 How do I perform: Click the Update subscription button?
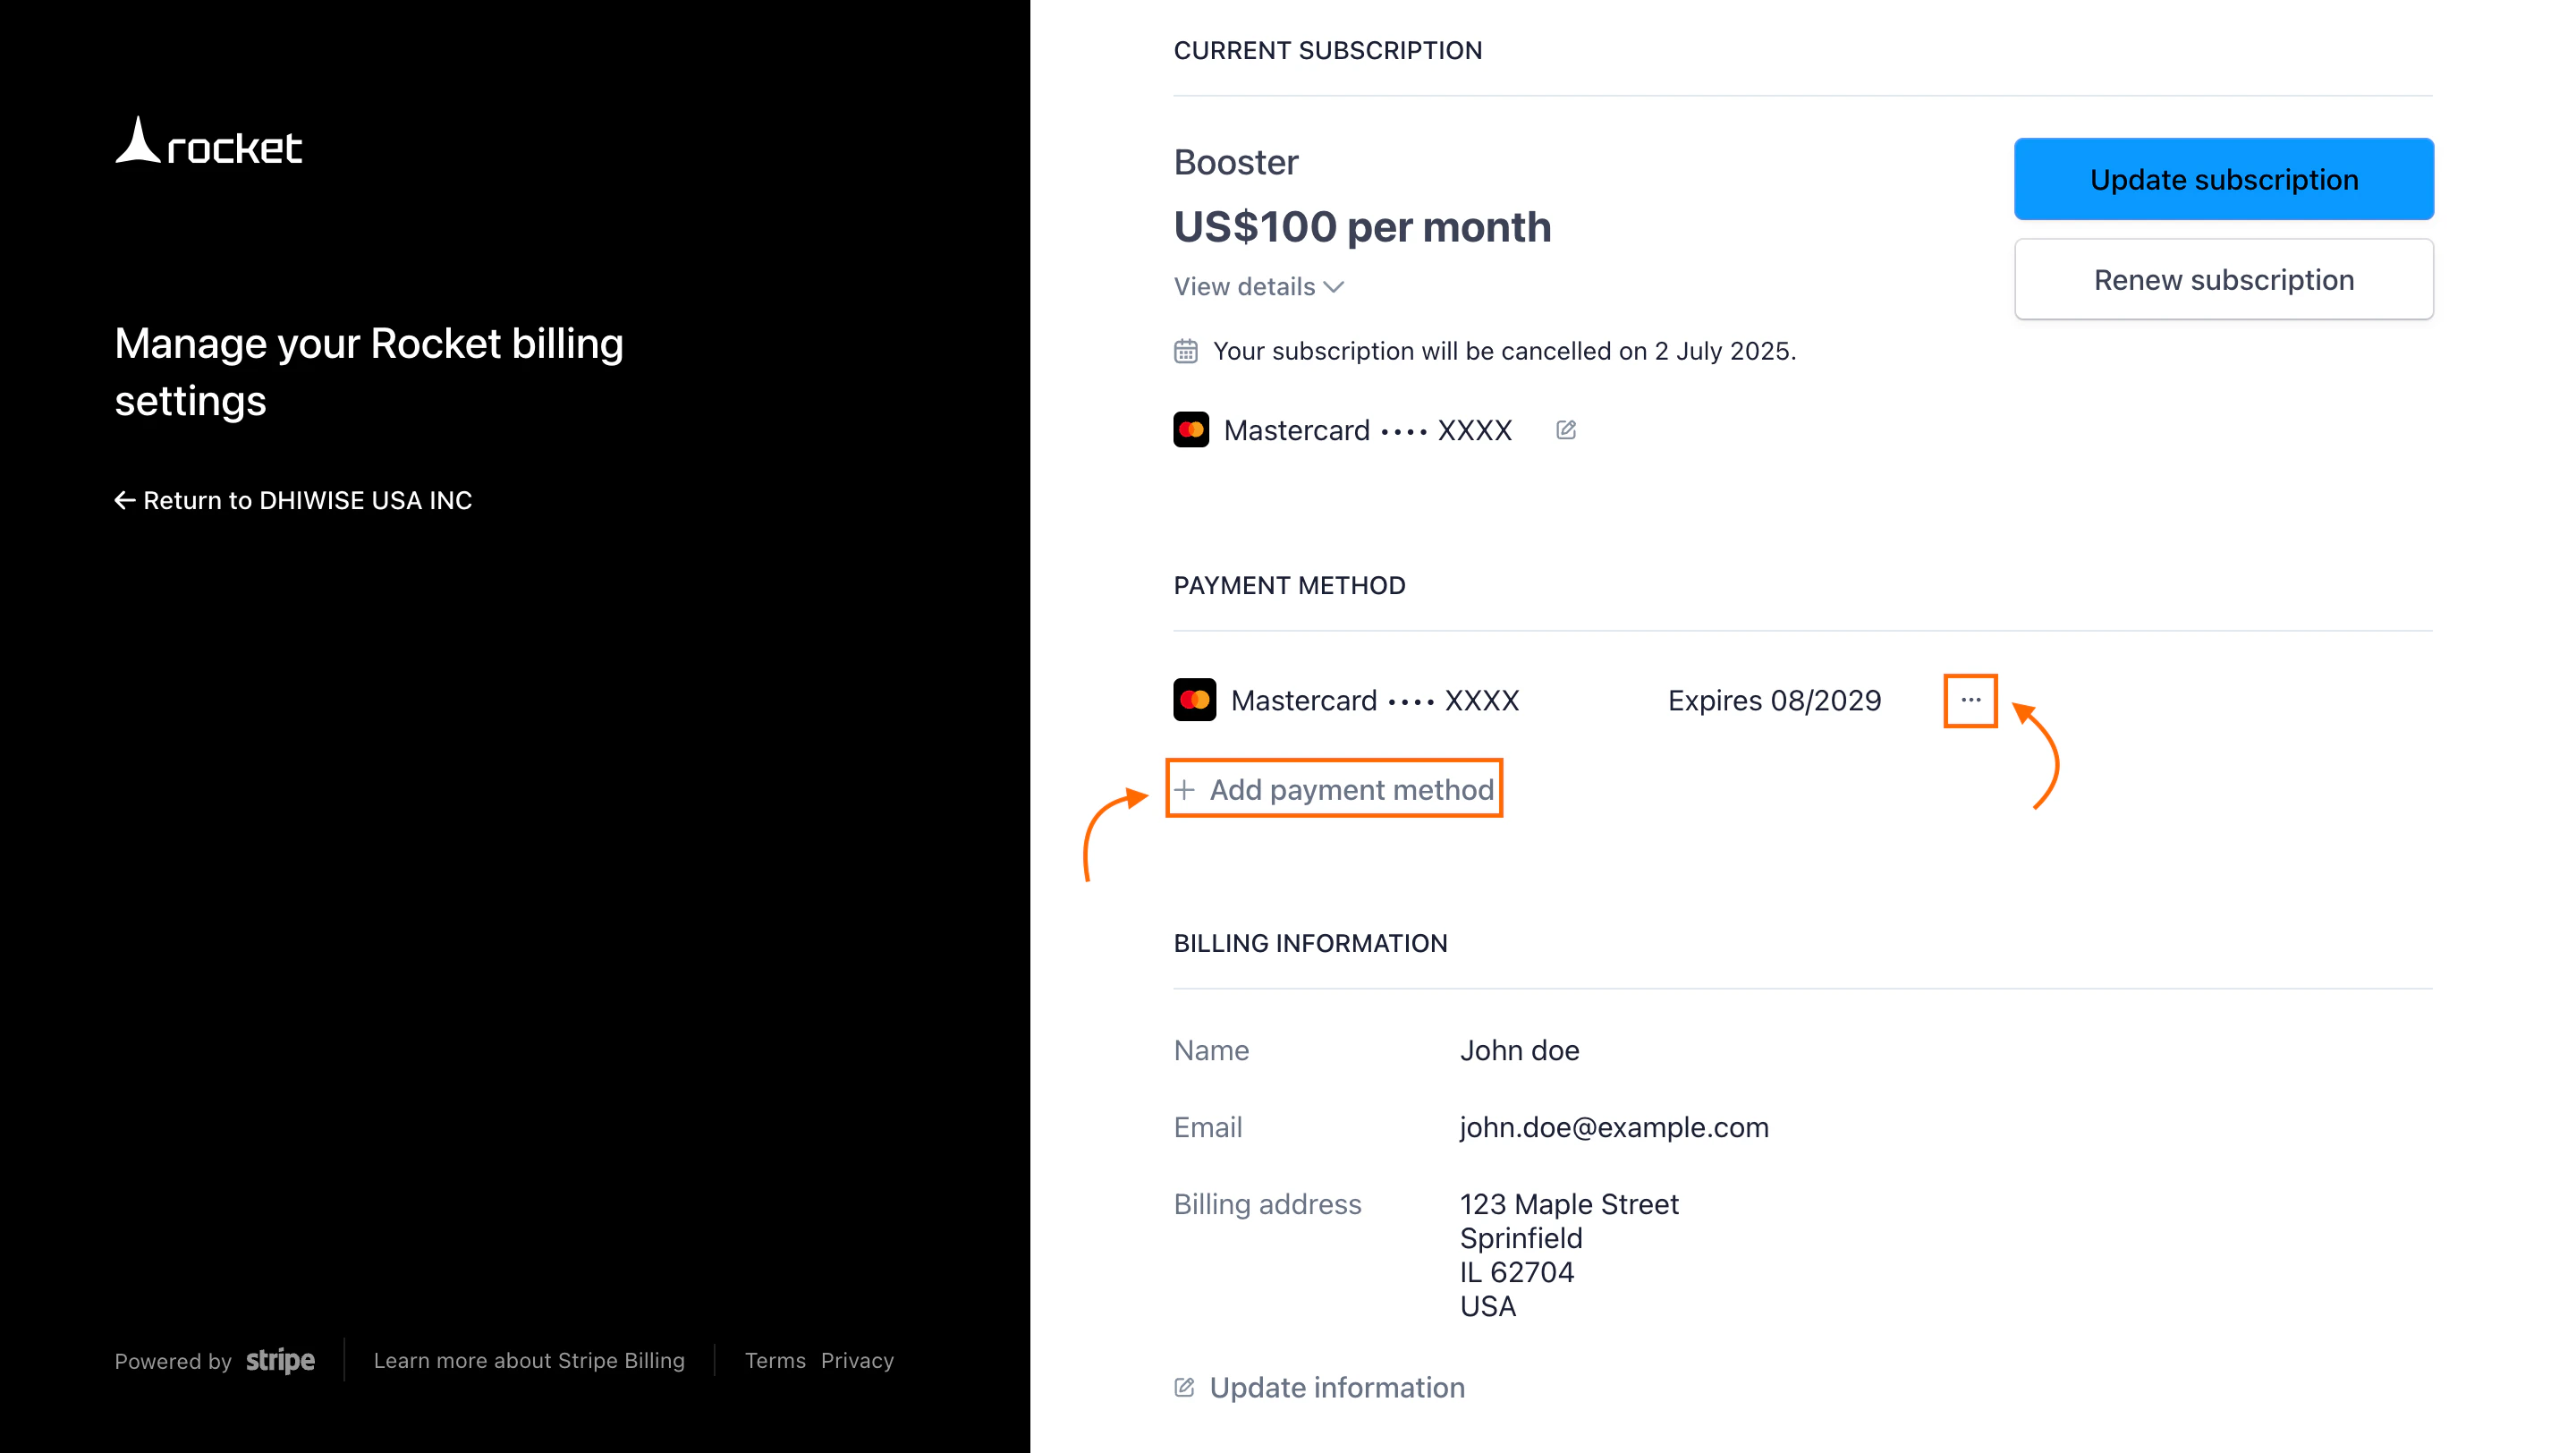click(2223, 179)
